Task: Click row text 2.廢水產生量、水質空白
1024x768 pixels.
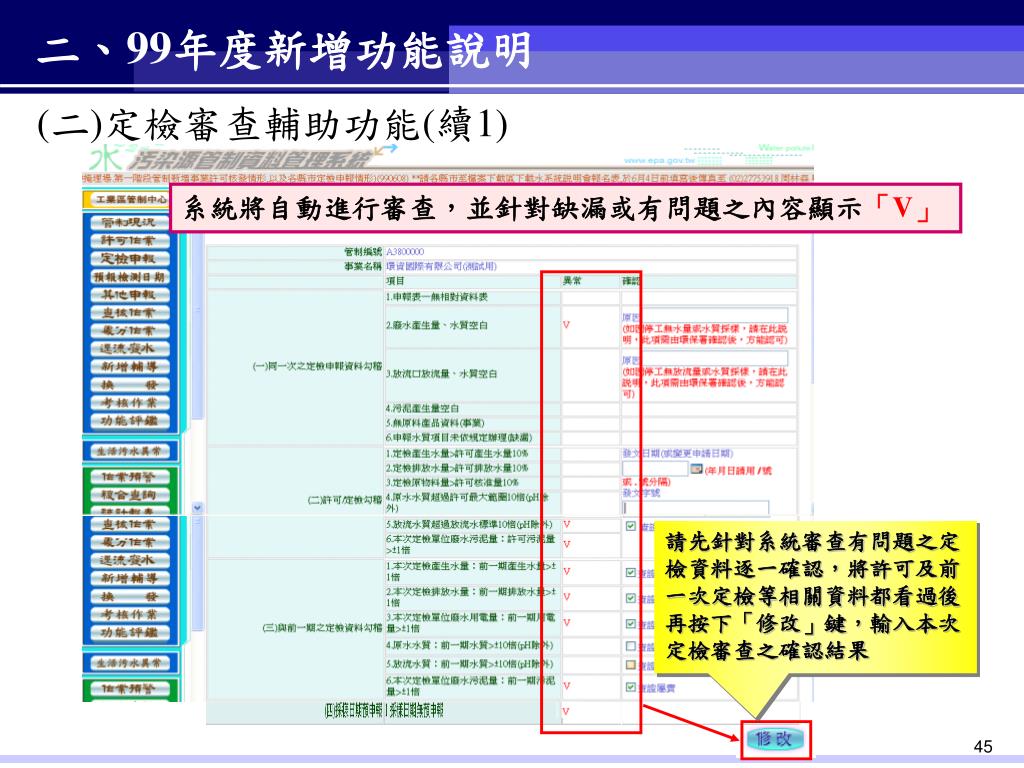Action: point(436,325)
